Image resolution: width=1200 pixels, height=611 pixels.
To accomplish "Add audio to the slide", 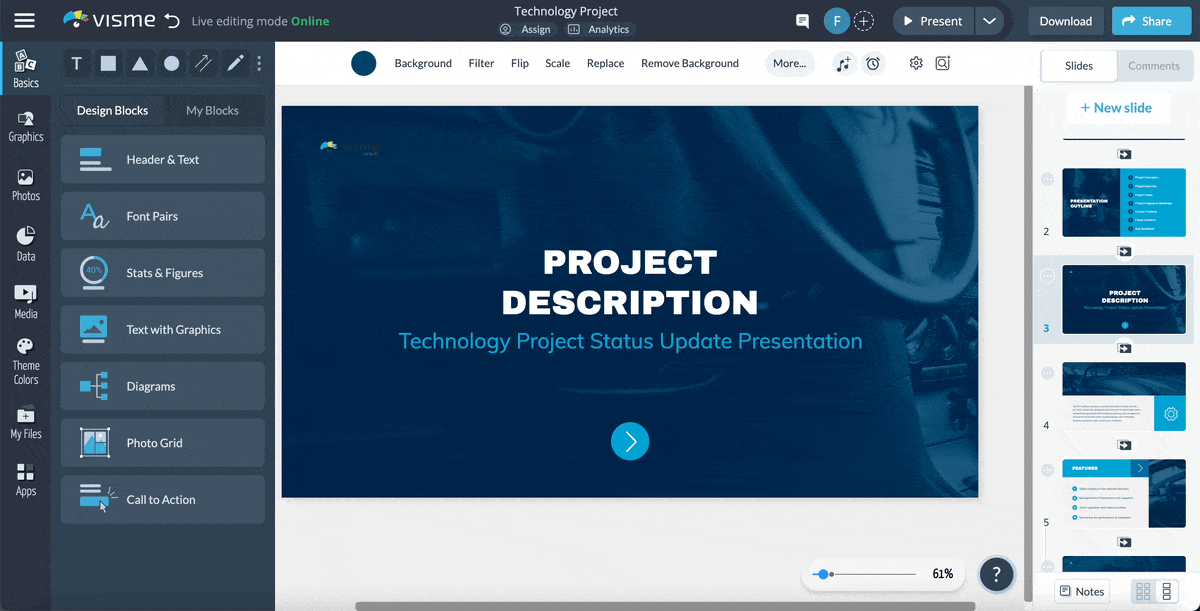I will (843, 63).
